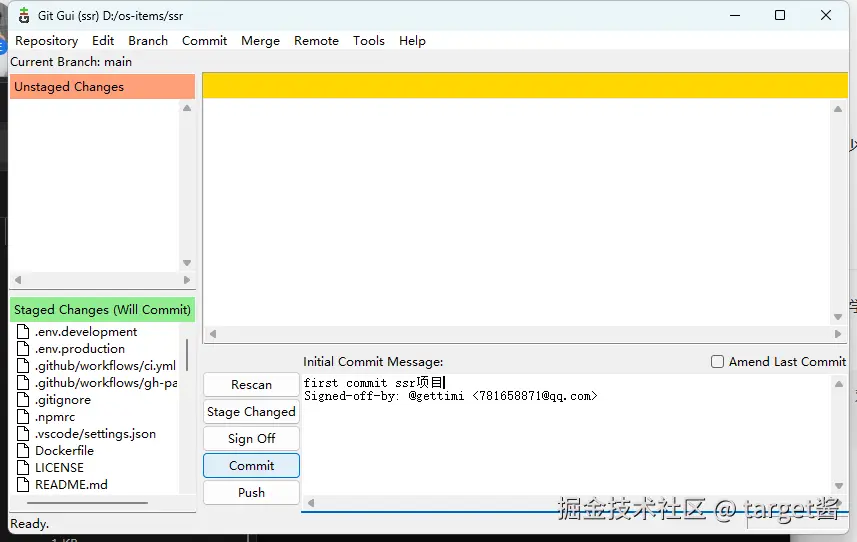Open the Branch menu
Image resolution: width=857 pixels, height=542 pixels.
148,40
